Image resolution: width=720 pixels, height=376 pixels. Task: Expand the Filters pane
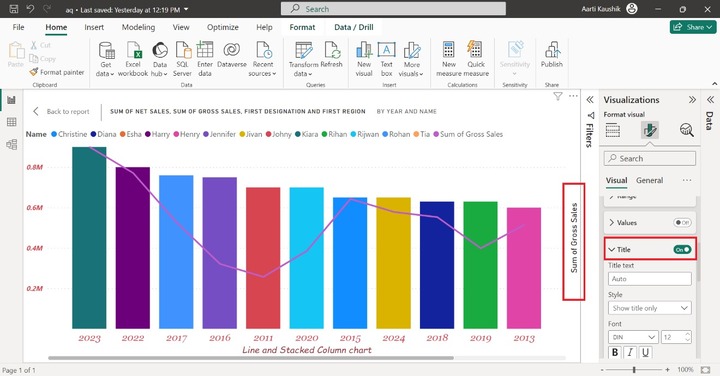pos(590,100)
